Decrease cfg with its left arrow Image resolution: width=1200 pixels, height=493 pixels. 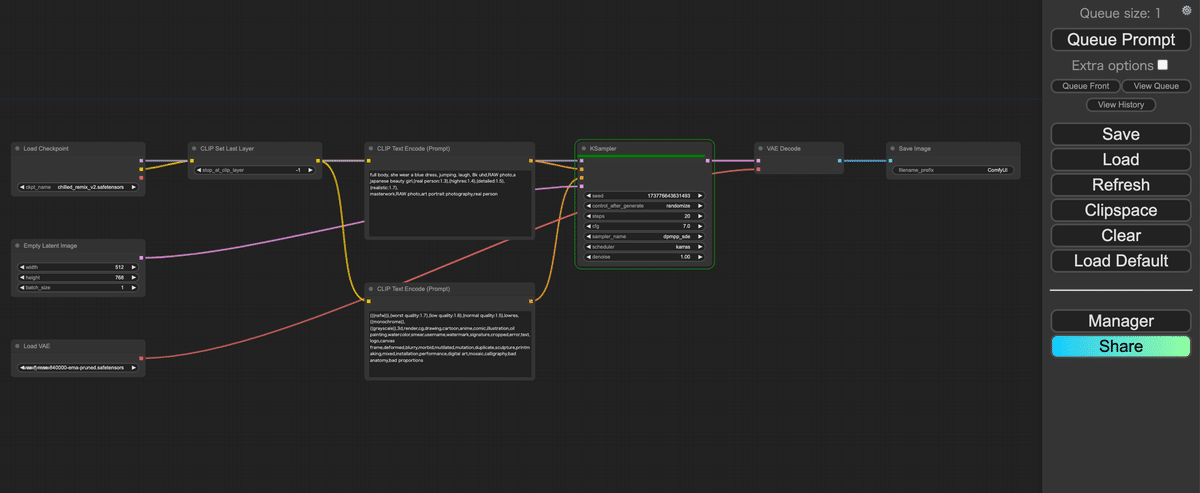[589, 226]
